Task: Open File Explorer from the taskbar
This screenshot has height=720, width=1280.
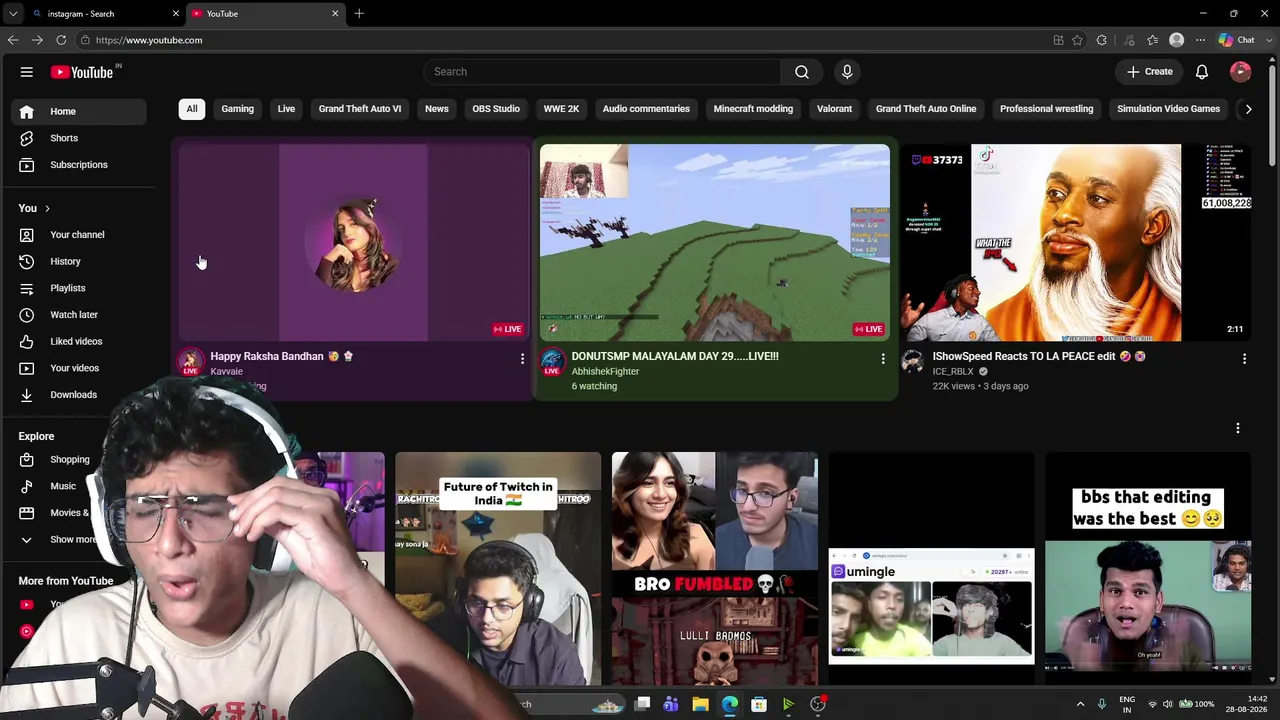Action: coord(700,704)
